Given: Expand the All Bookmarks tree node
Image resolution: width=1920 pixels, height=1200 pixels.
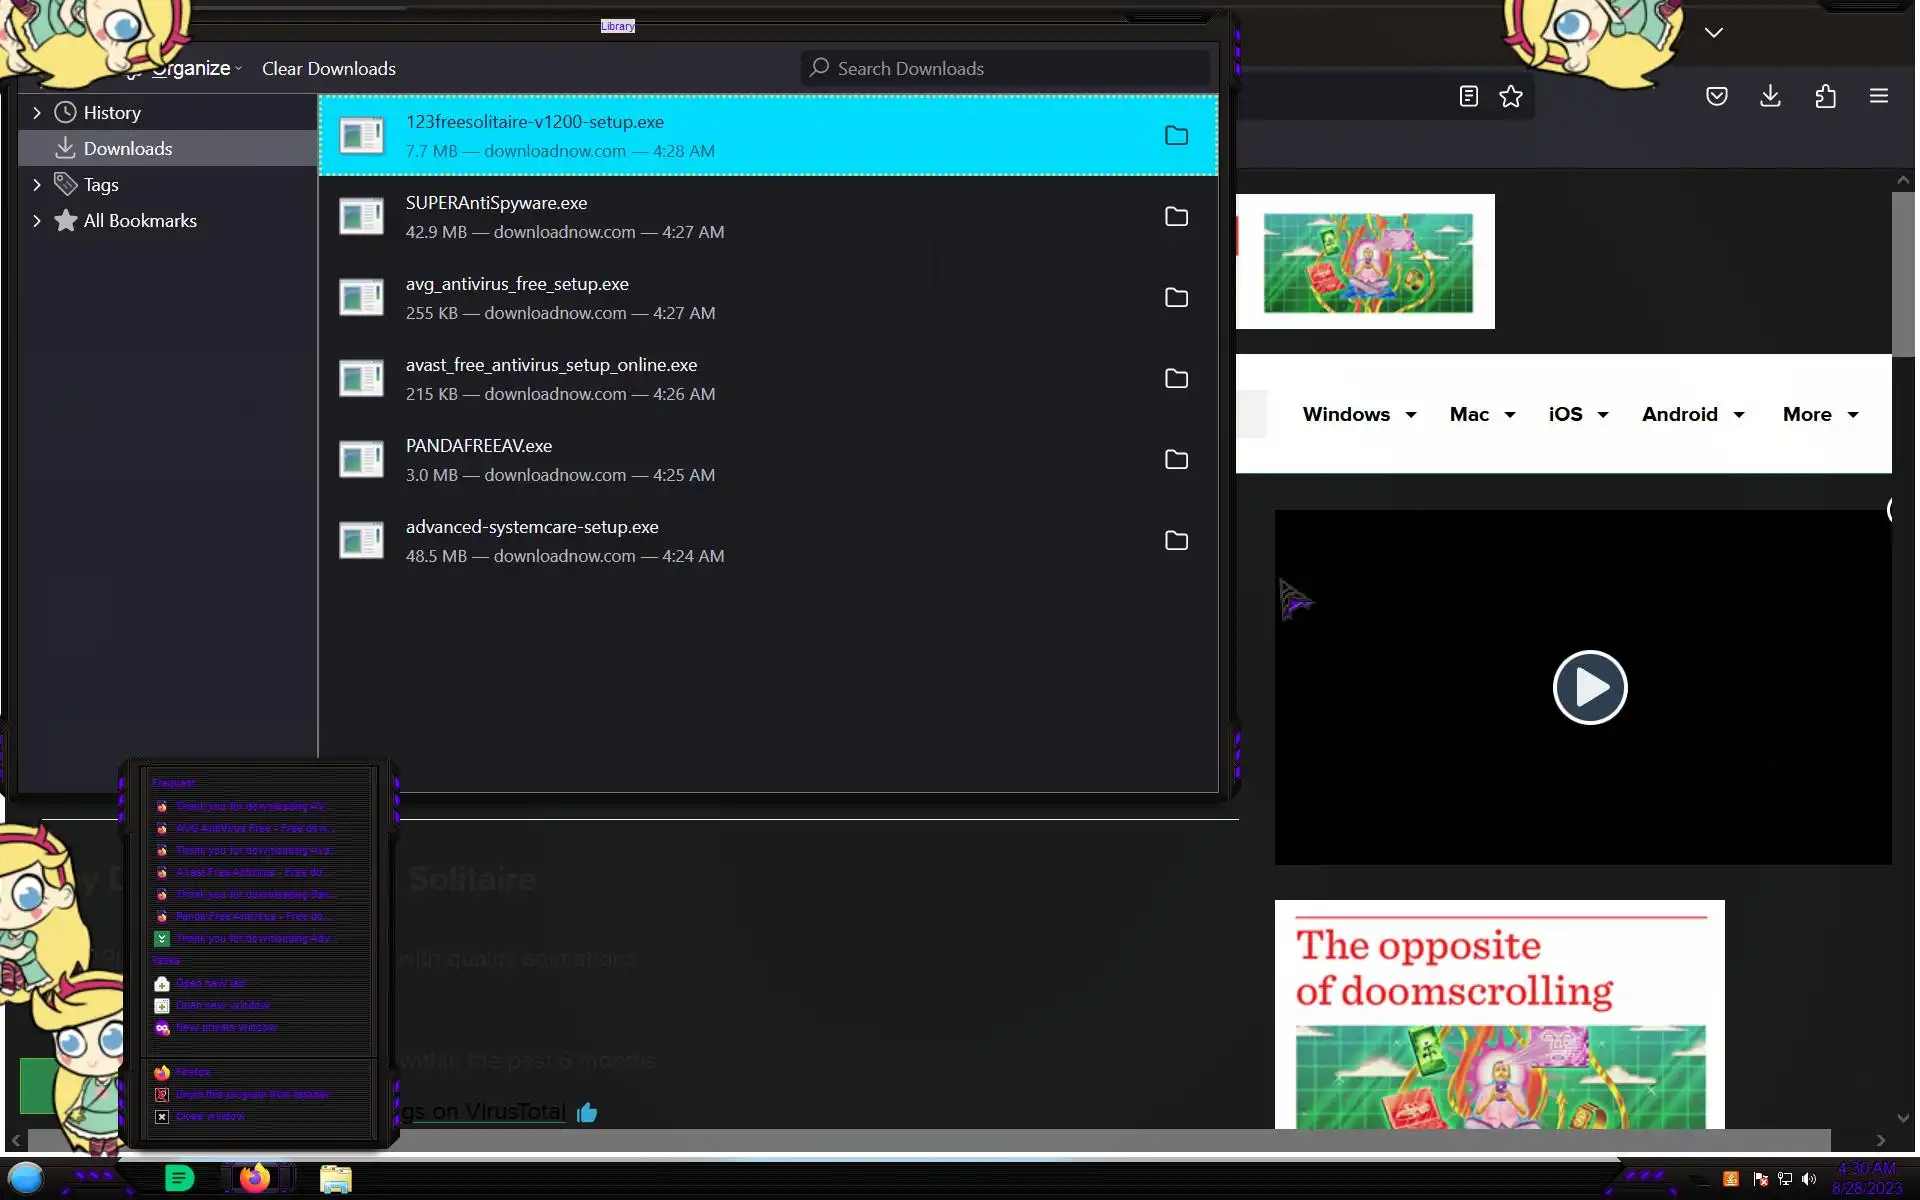Looking at the screenshot, I should click(x=37, y=221).
